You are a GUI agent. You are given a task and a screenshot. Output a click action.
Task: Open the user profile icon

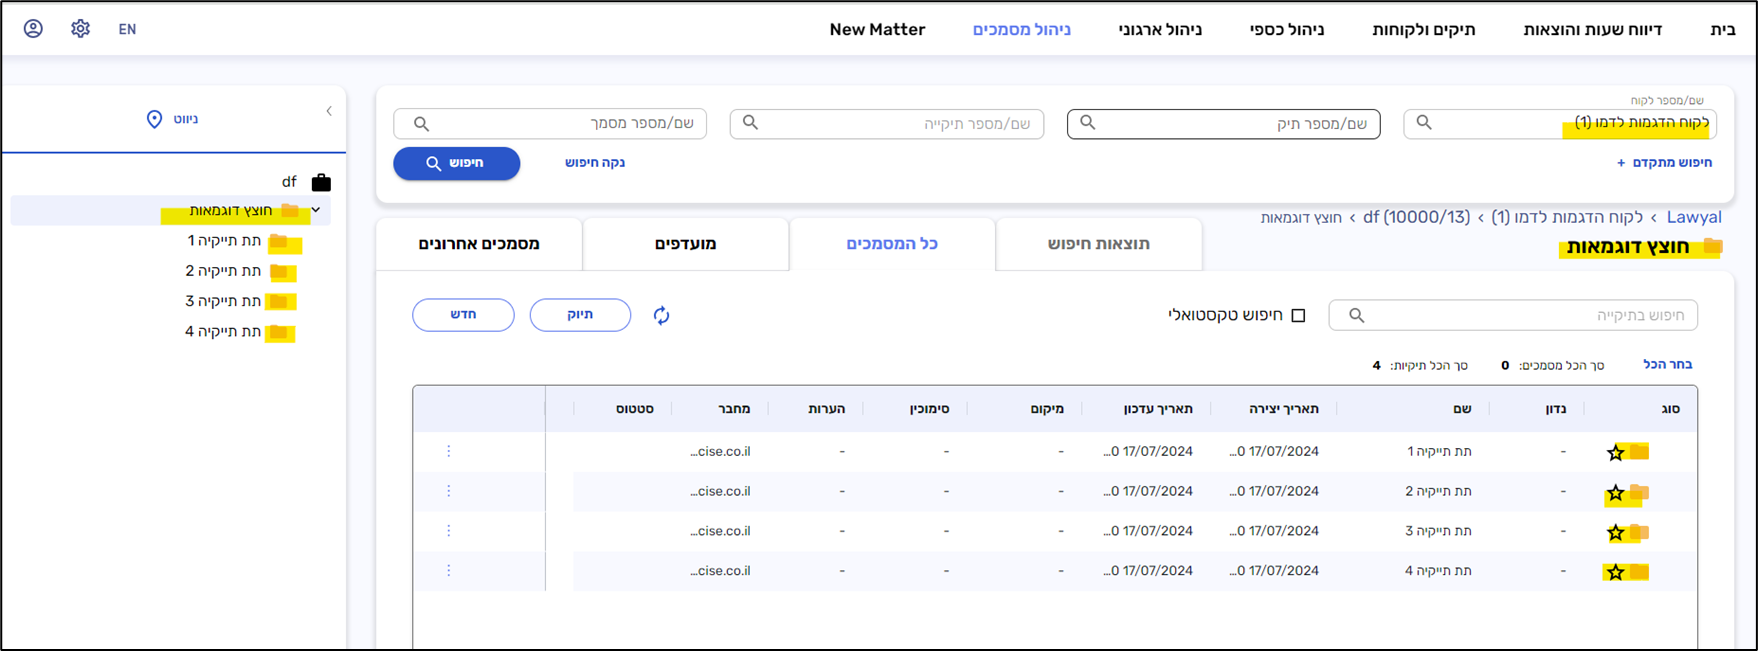coord(33,29)
